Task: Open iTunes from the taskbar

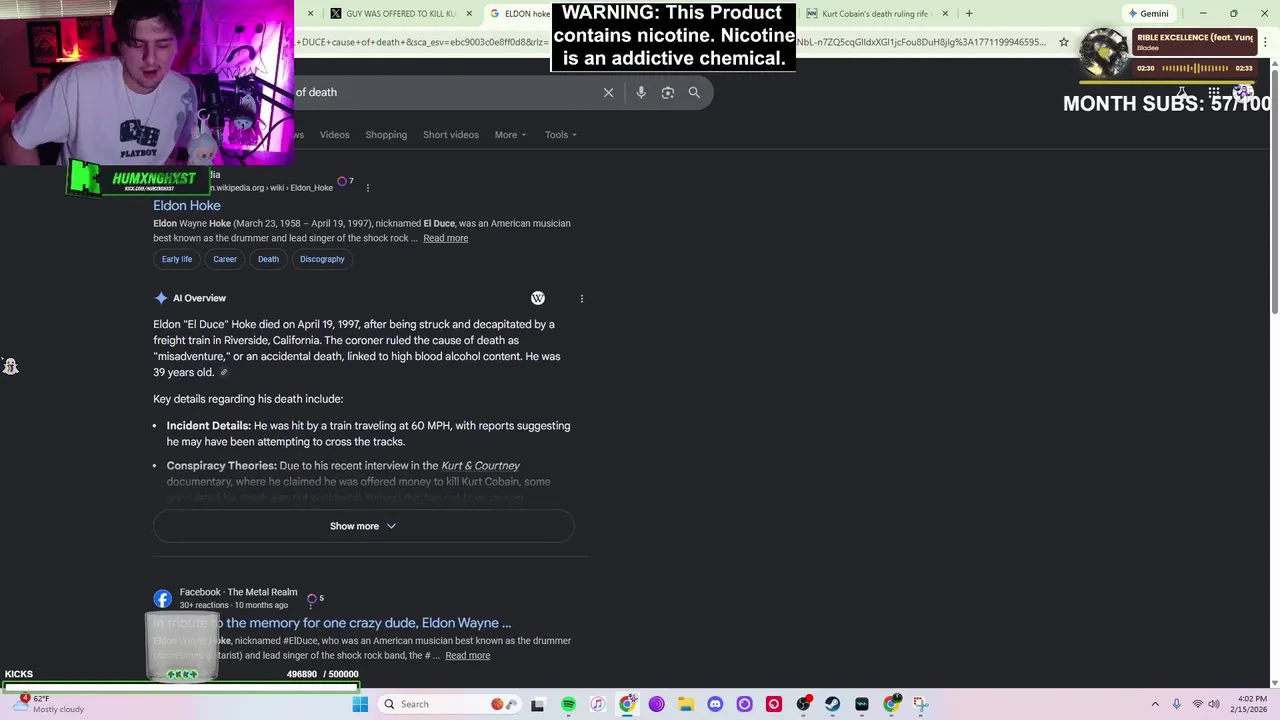Action: (x=597, y=704)
